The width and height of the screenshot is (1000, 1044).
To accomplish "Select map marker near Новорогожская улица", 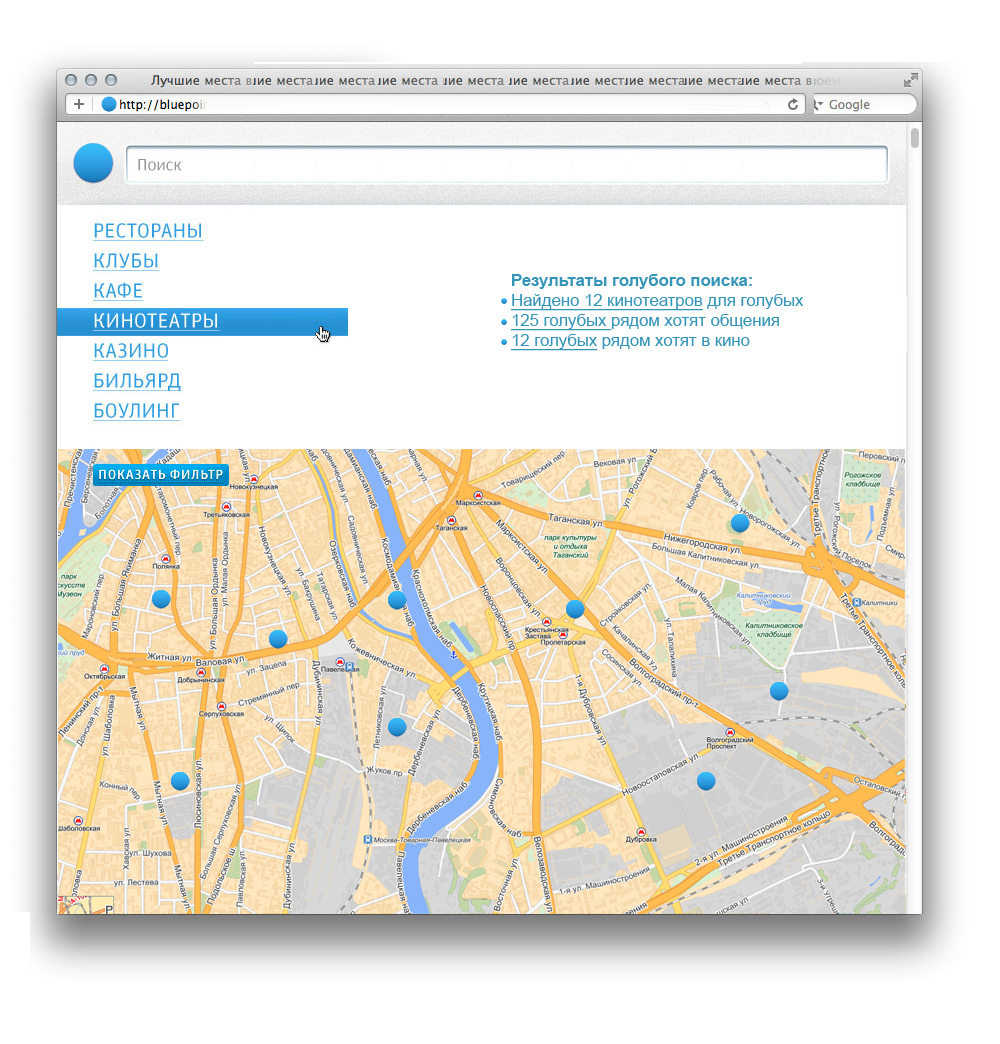I will (x=740, y=522).
